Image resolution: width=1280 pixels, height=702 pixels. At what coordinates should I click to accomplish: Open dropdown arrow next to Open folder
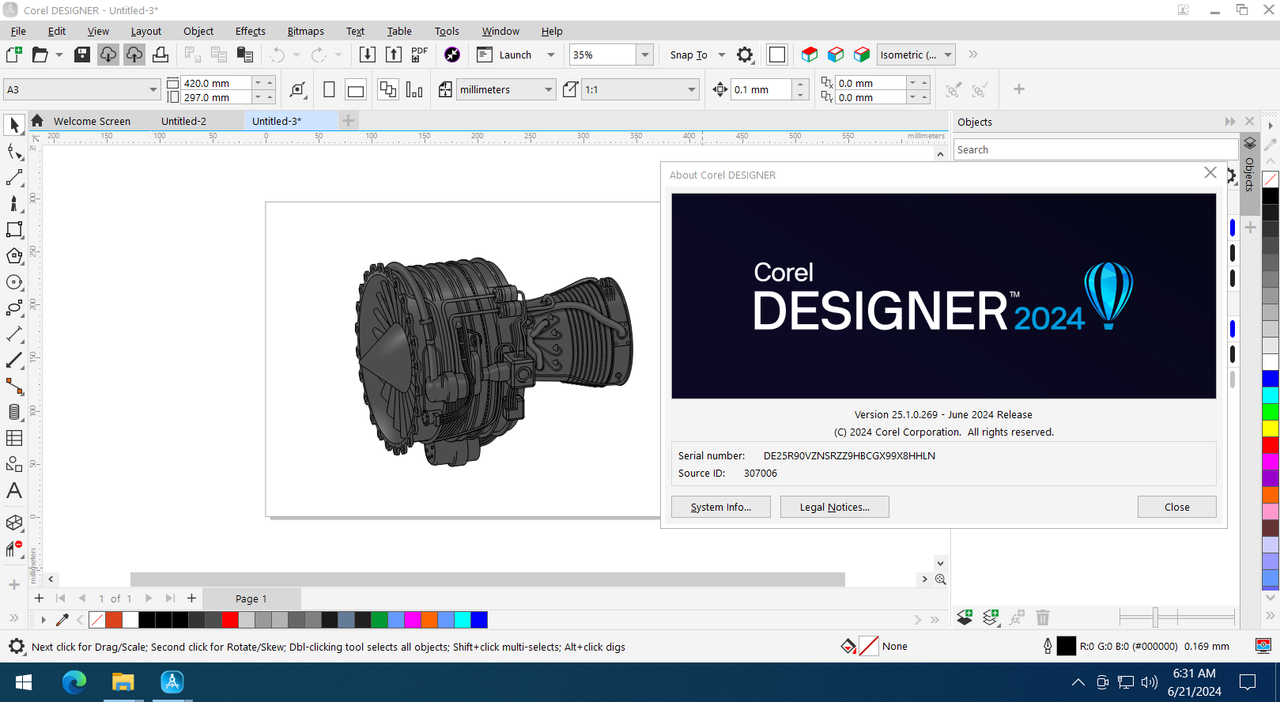click(59, 55)
